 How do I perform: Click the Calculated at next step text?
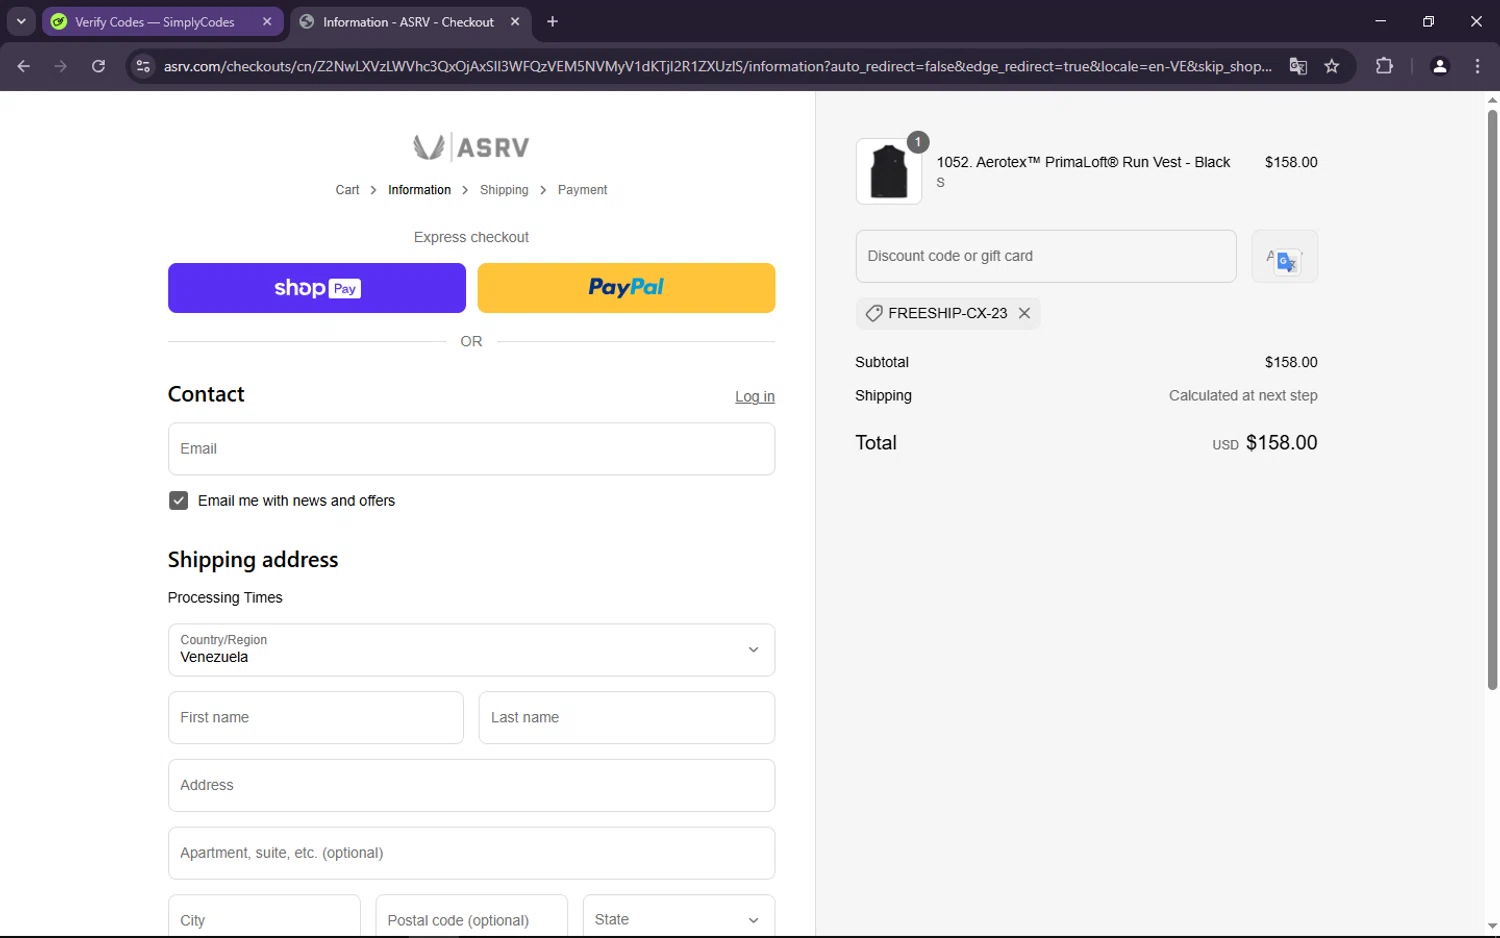(x=1243, y=396)
